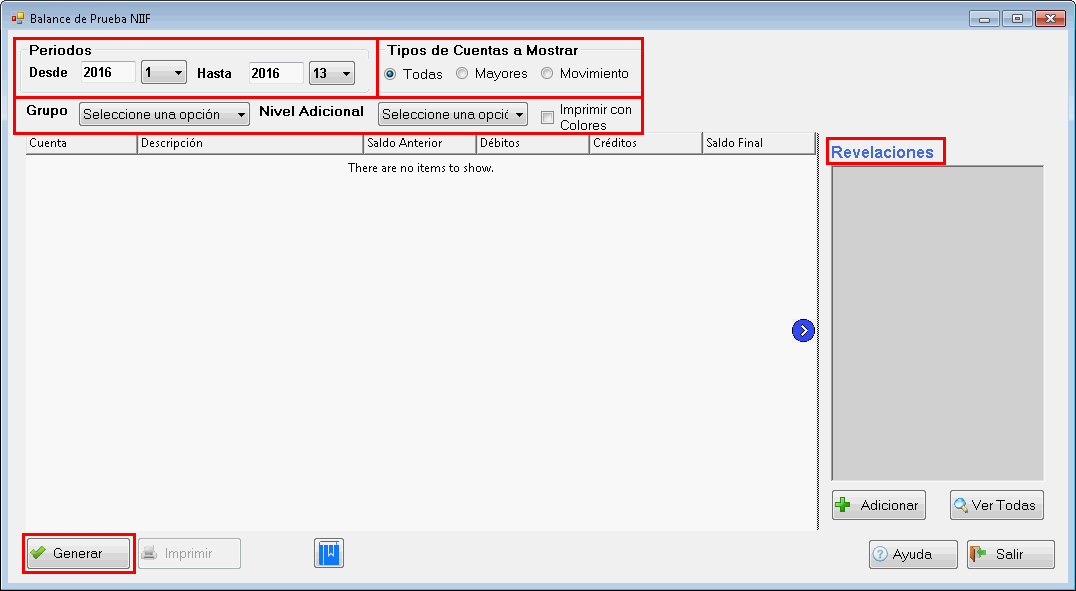Choose the Movimiento radio option
This screenshot has height=591, width=1076.
(x=547, y=74)
